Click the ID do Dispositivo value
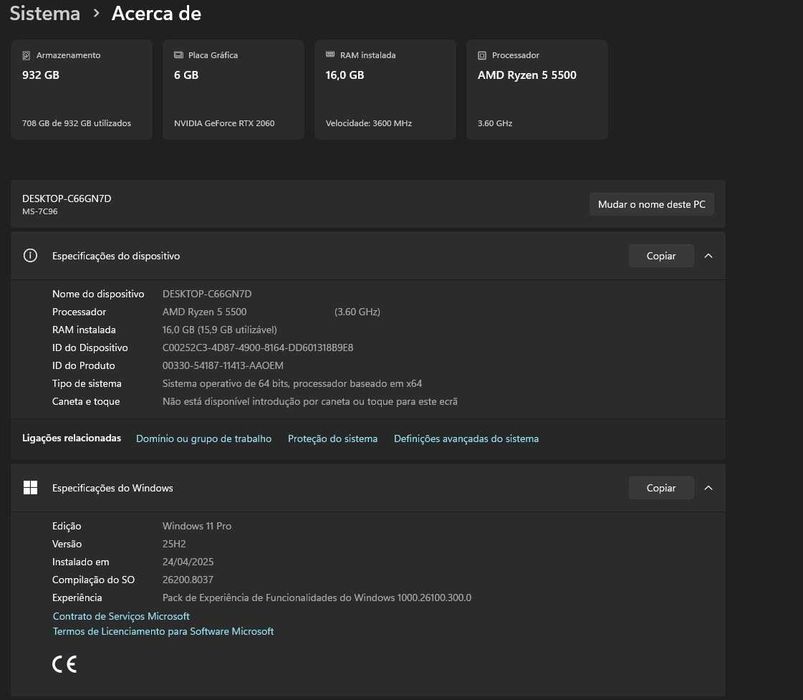The width and height of the screenshot is (803, 700). point(258,348)
